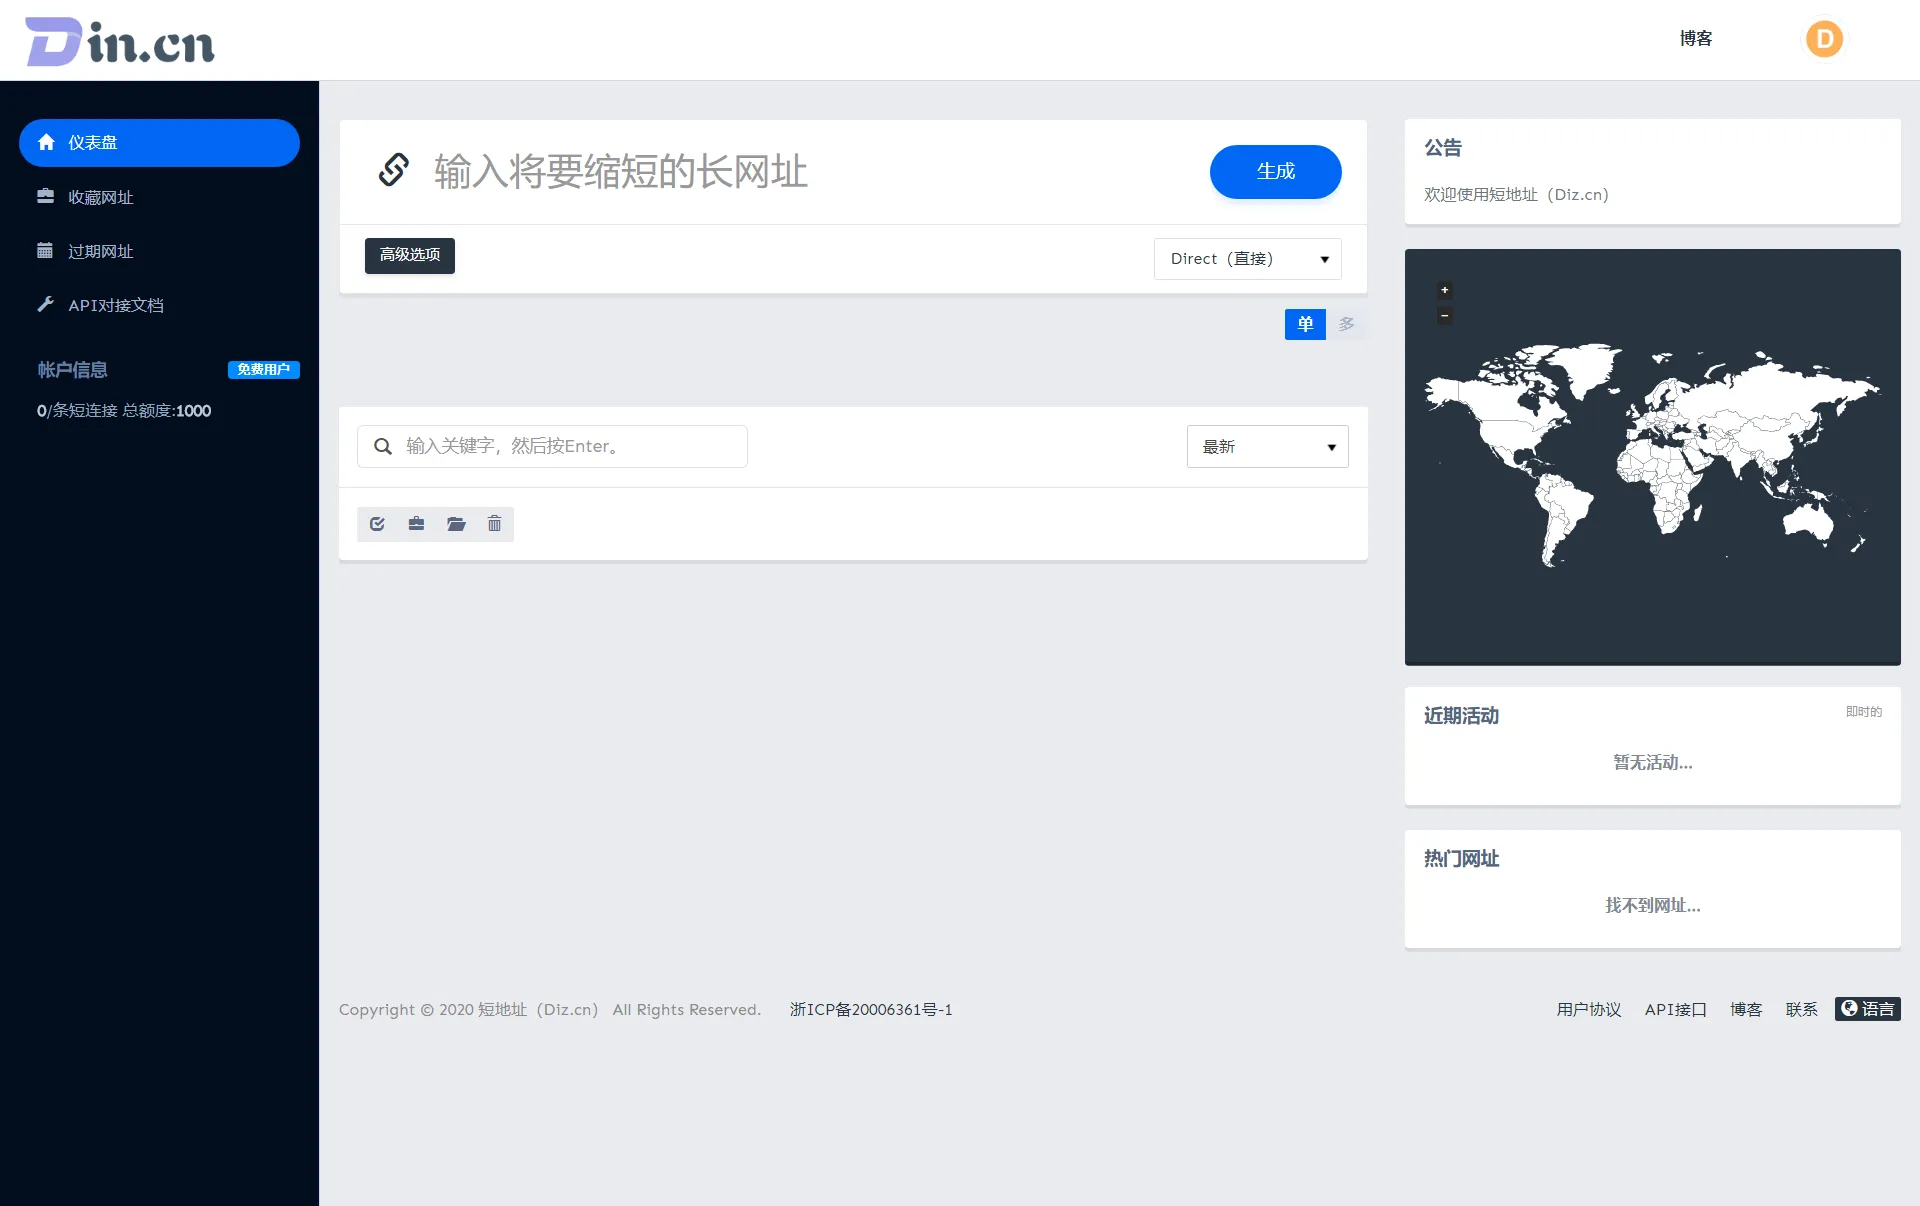The height and width of the screenshot is (1206, 1920).
Task: Click the select-all checkmark icon above link list
Action: (377, 523)
